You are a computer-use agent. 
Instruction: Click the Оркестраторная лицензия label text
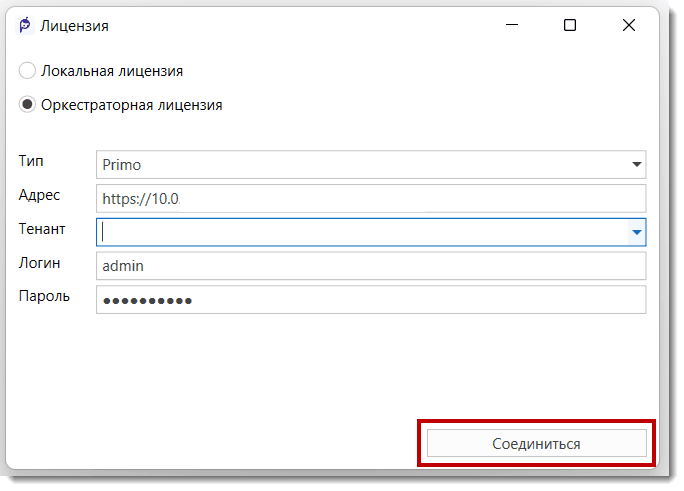[x=131, y=104]
